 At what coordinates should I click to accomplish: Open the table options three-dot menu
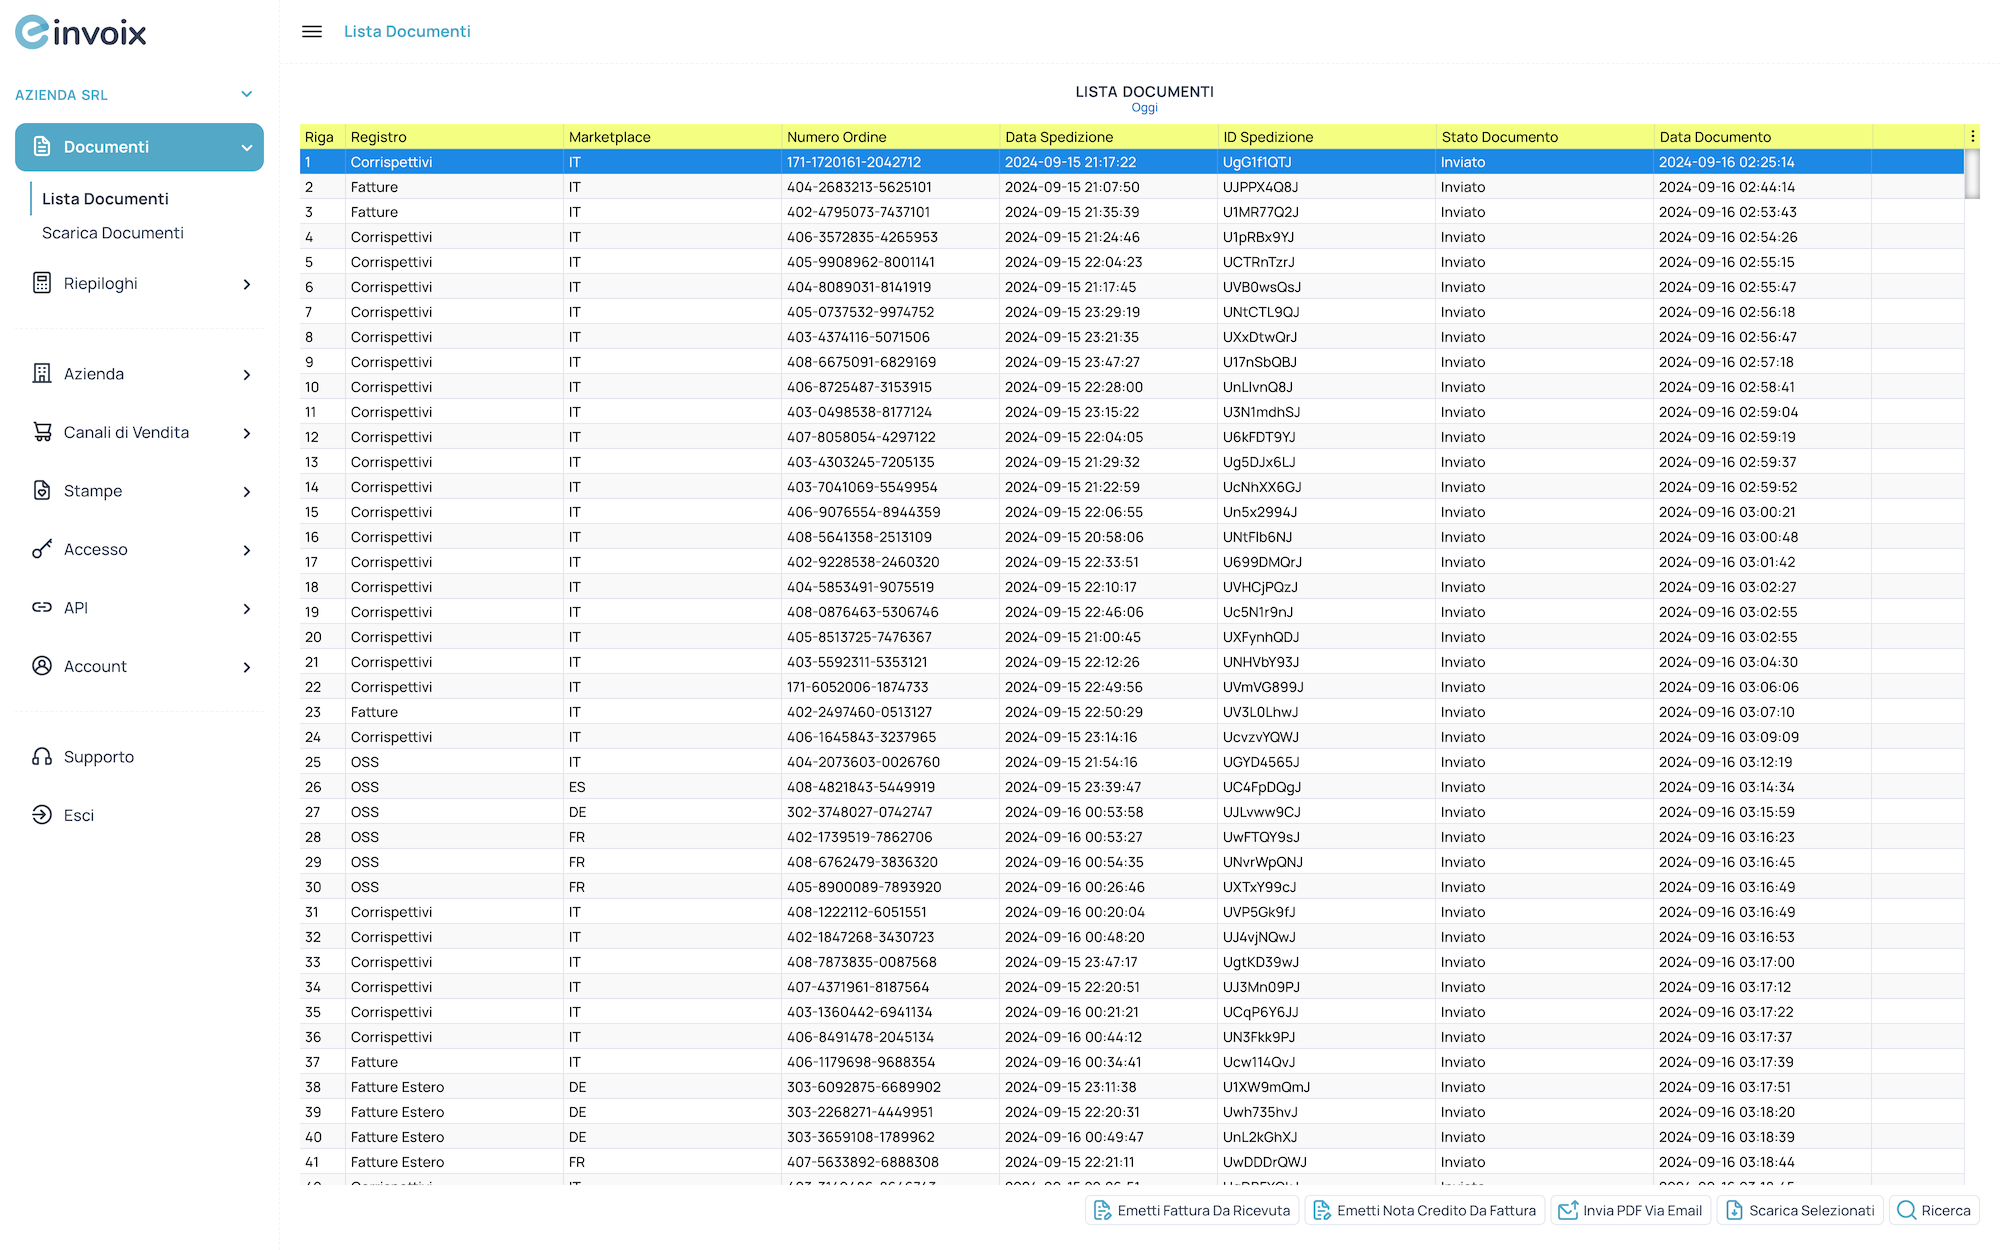tap(1972, 135)
